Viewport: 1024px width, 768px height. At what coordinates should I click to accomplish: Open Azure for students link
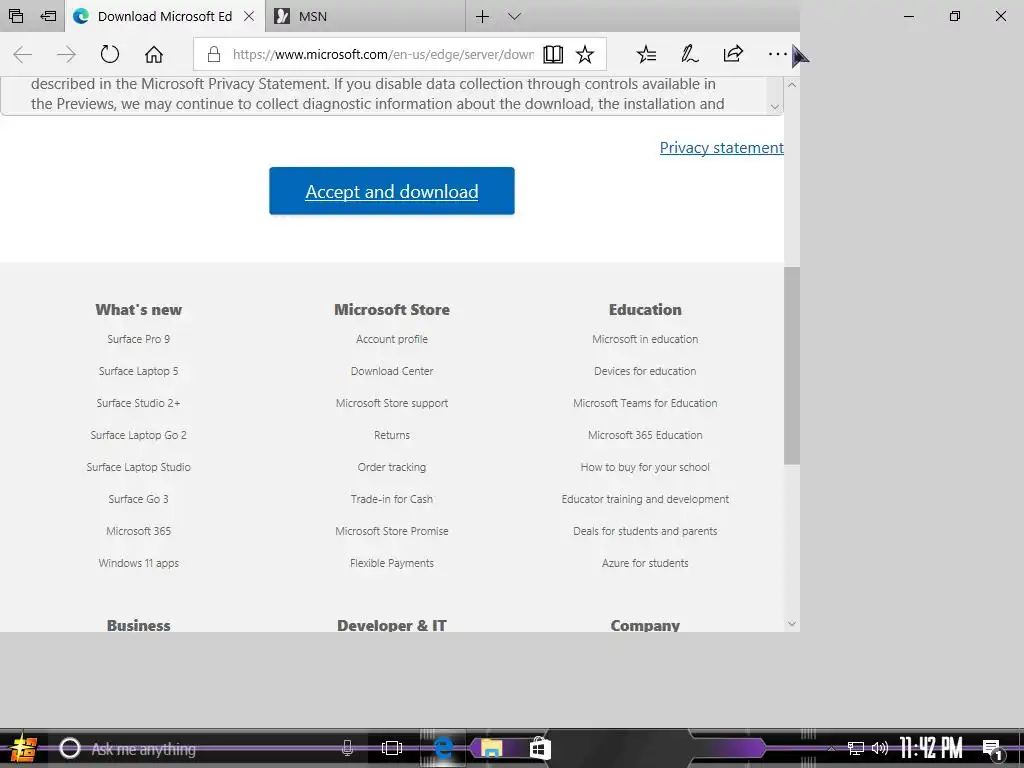click(645, 563)
